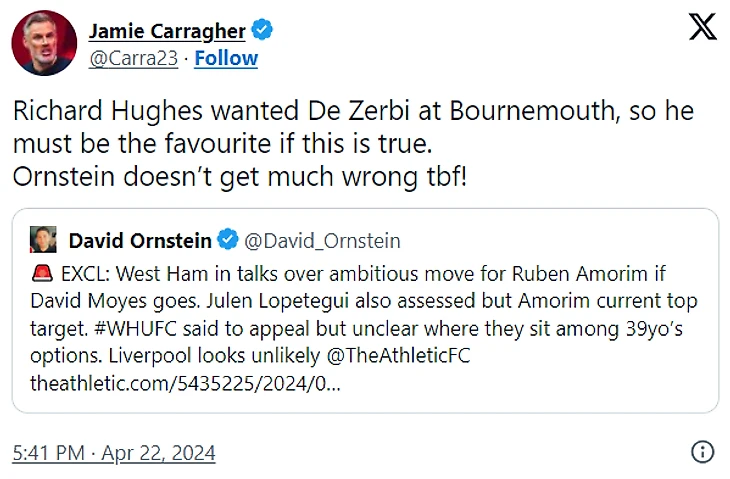Follow Jamie Carragher via Follow link

tap(226, 58)
